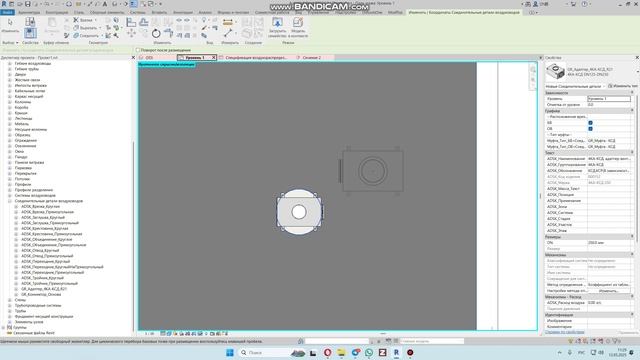Click the Properties palette icon in Свойства panel

click(x=30, y=33)
